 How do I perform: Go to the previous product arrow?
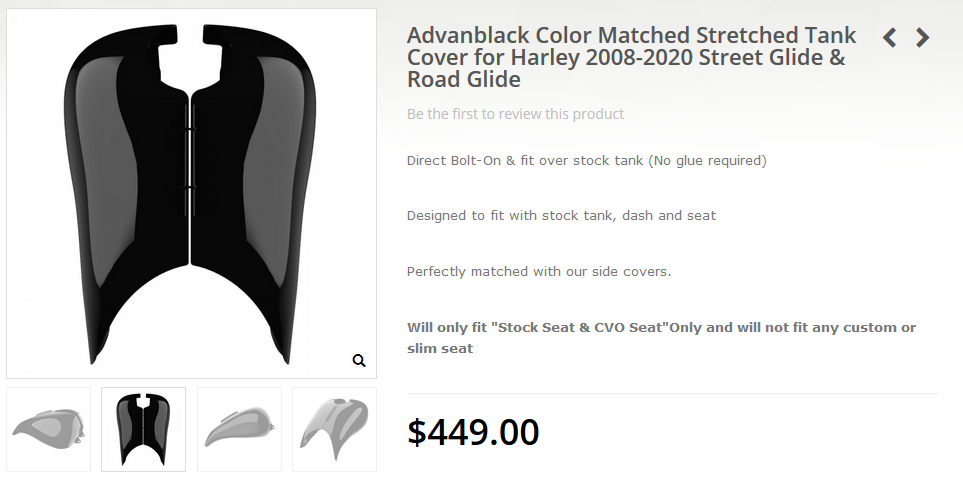tap(889, 38)
